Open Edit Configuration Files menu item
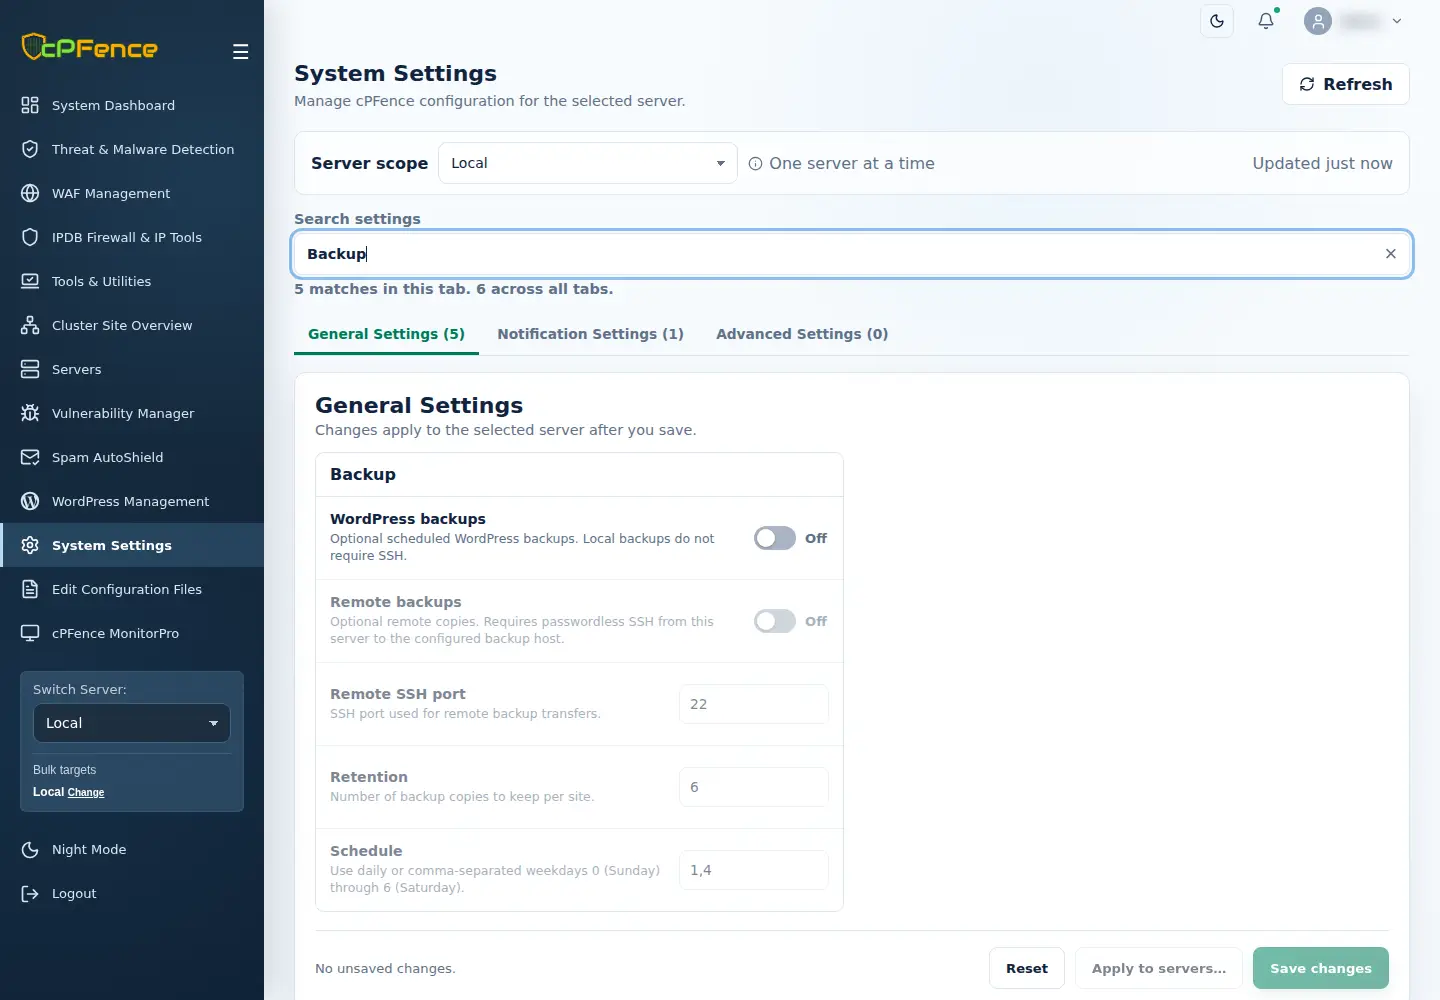1440x1000 pixels. click(132, 589)
